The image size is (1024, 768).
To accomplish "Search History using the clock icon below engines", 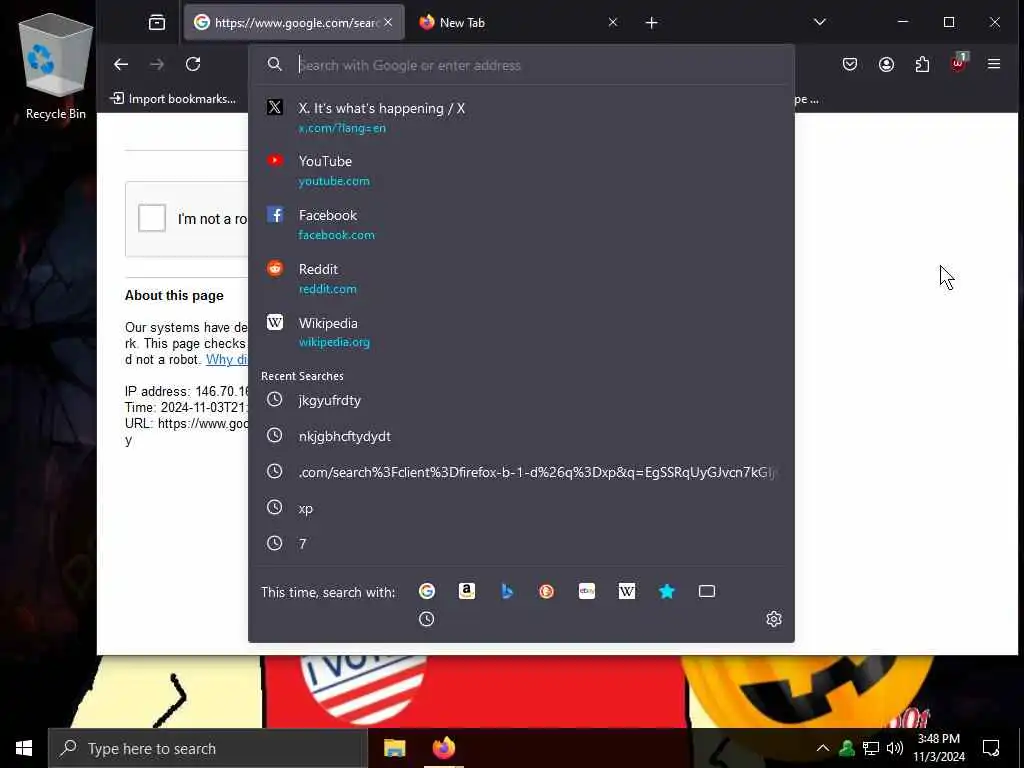I will [426, 619].
